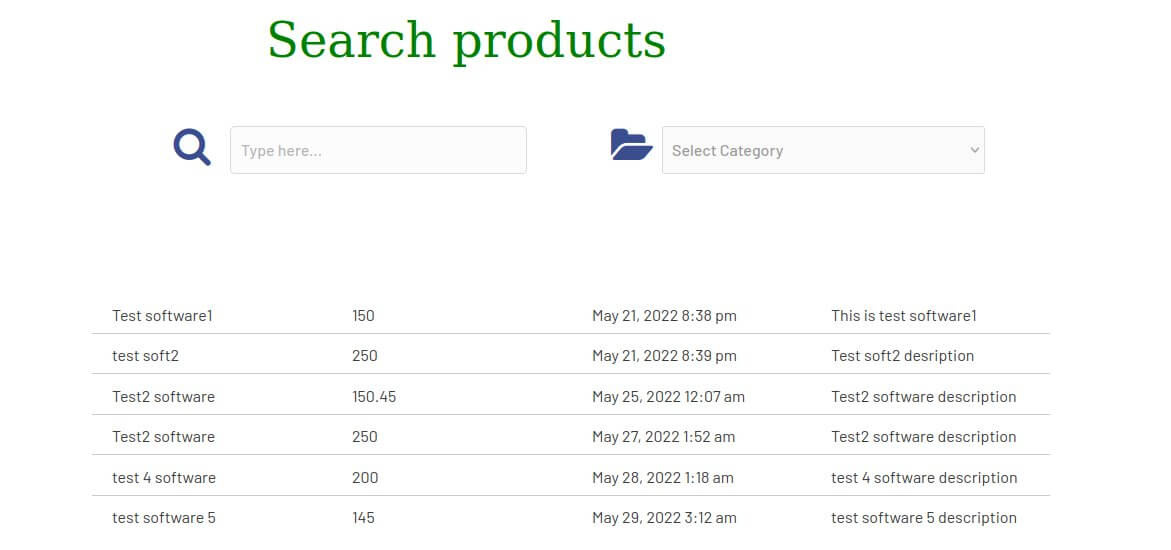The width and height of the screenshot is (1171, 550).
Task: Click the 200 price cell
Action: pyautogui.click(x=365, y=478)
